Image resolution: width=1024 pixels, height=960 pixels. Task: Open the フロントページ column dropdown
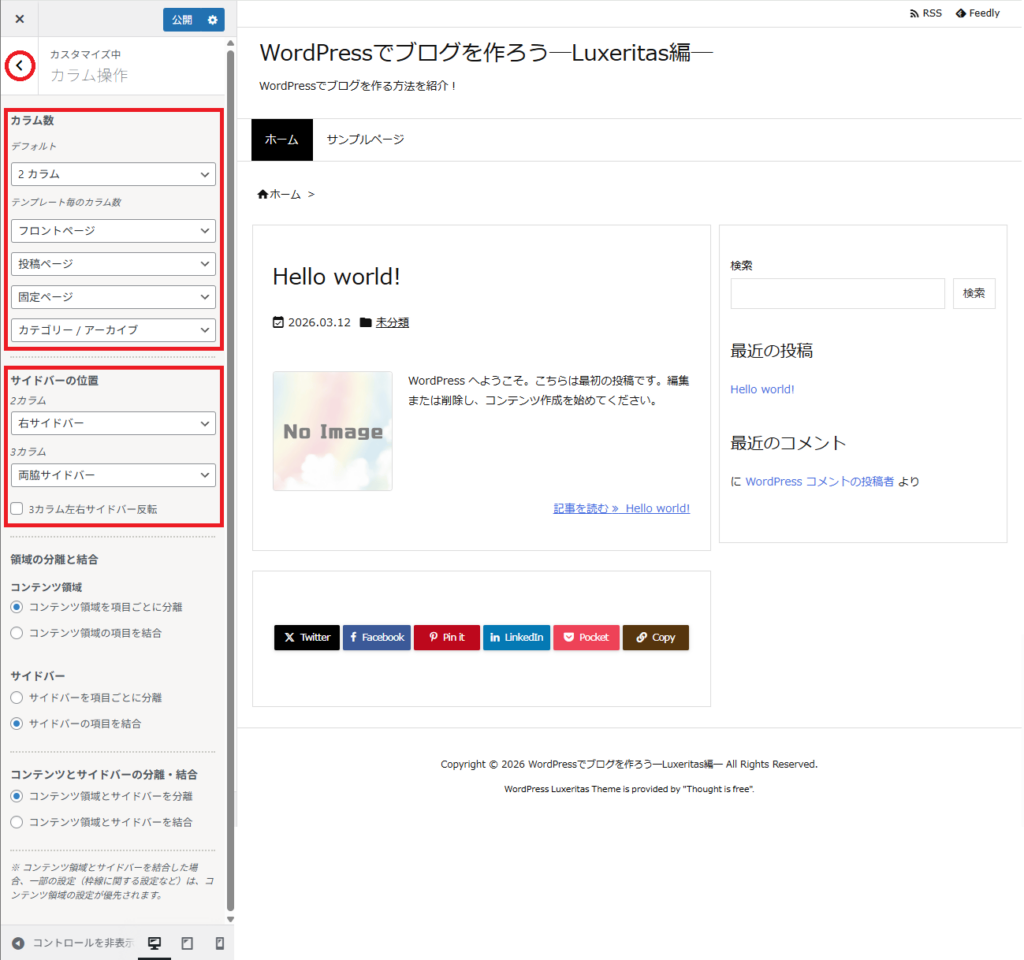coord(113,231)
